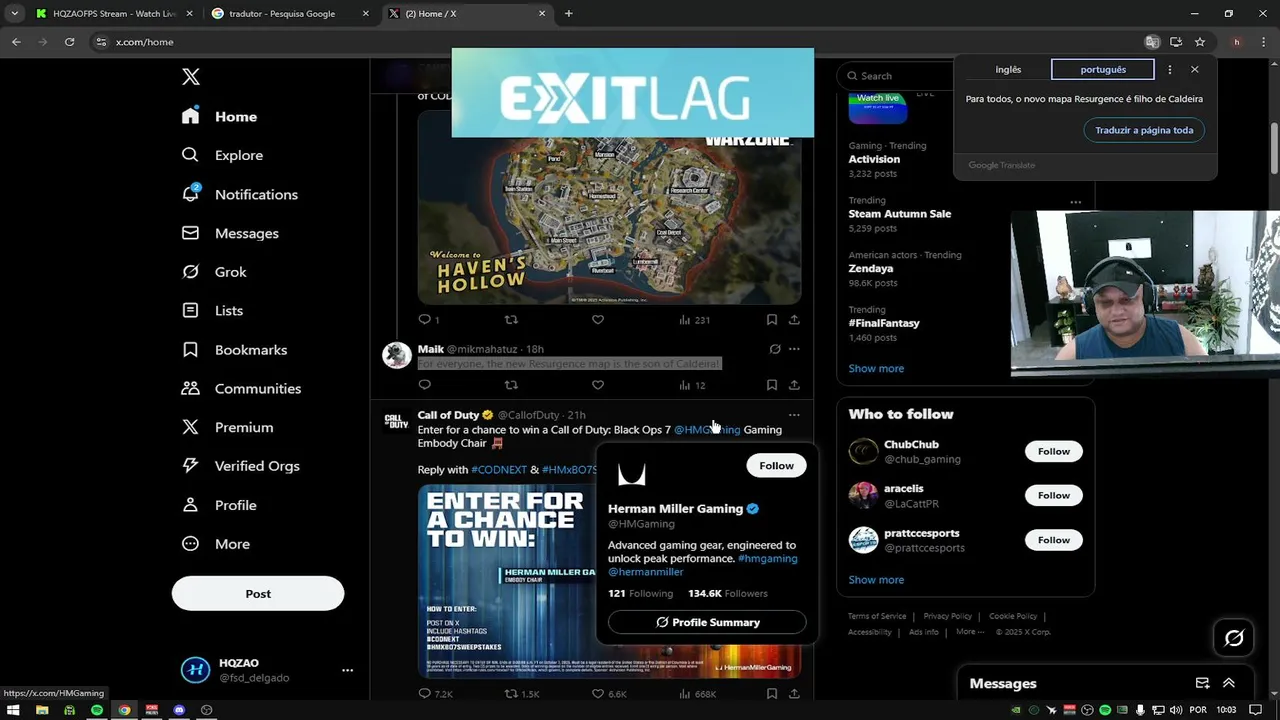
Task: Follow Herman Miller Gaming in hover card
Action: point(776,466)
